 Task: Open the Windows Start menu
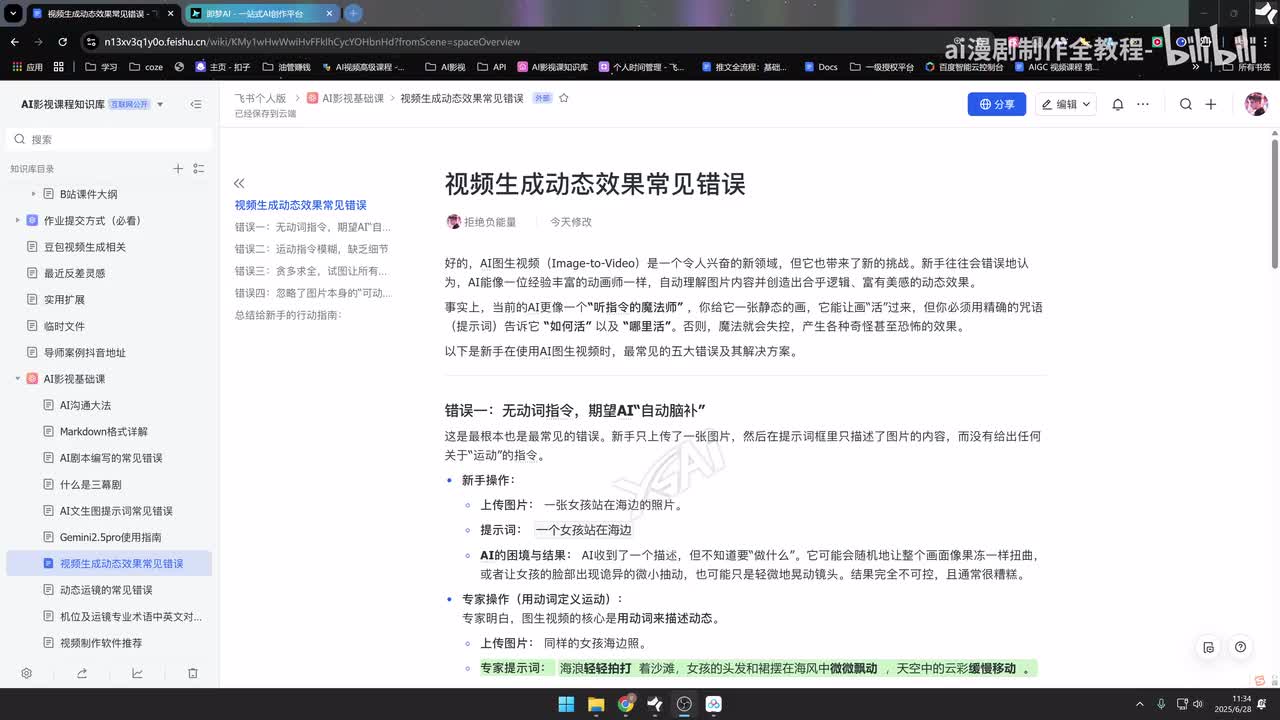567,704
